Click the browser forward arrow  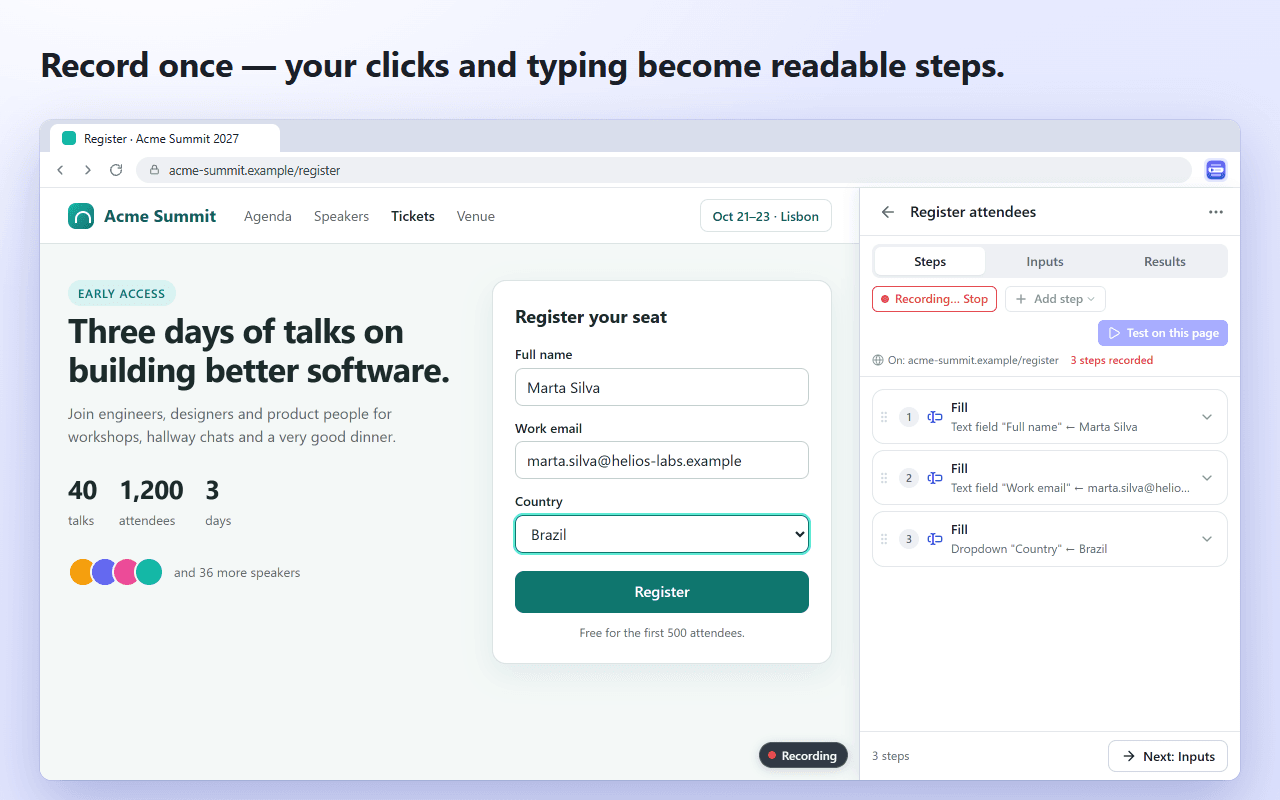(88, 170)
